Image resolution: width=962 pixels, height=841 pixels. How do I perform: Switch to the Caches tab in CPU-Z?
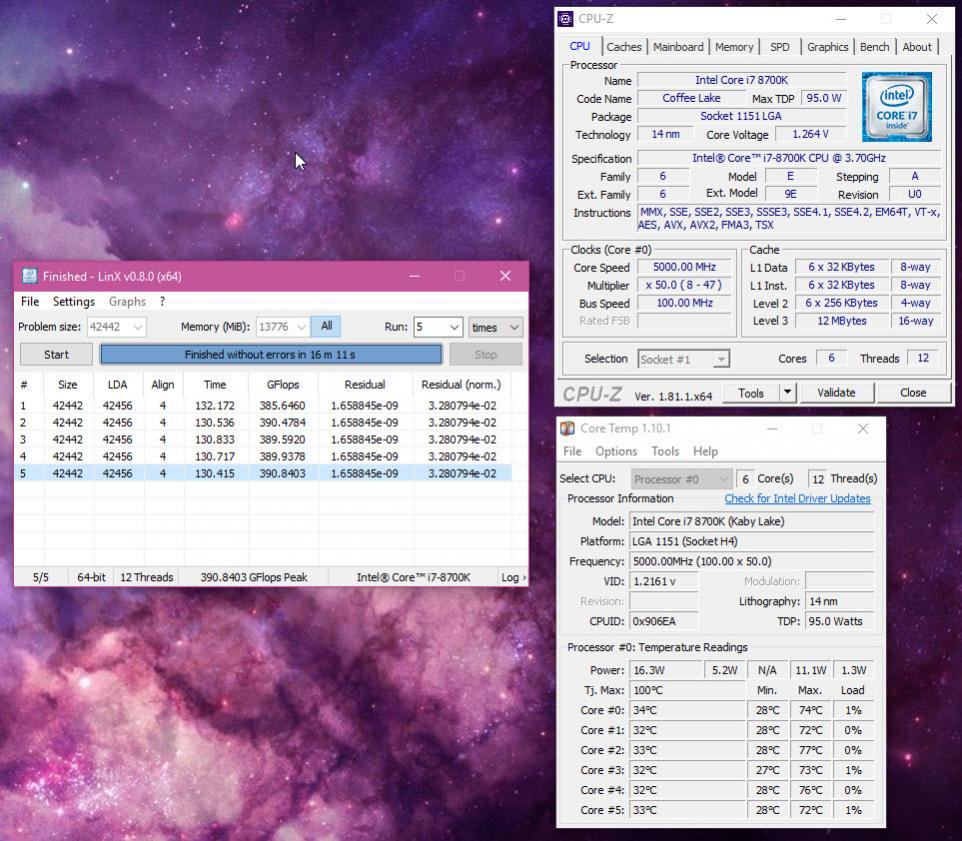[624, 47]
